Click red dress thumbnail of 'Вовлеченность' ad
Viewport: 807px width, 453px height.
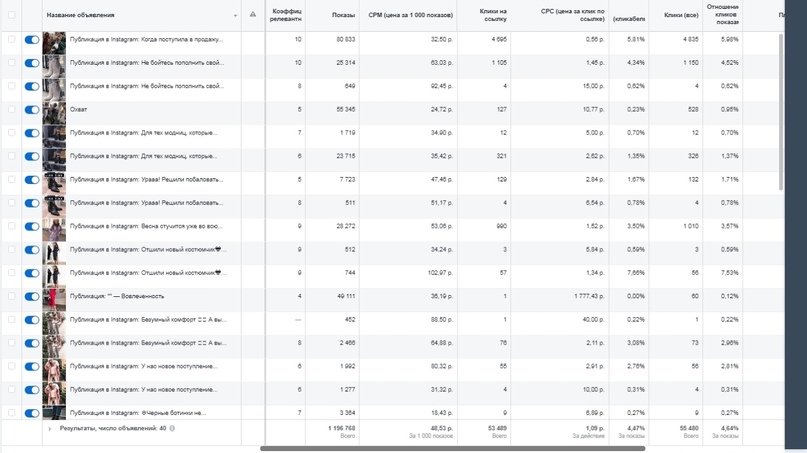(54, 300)
